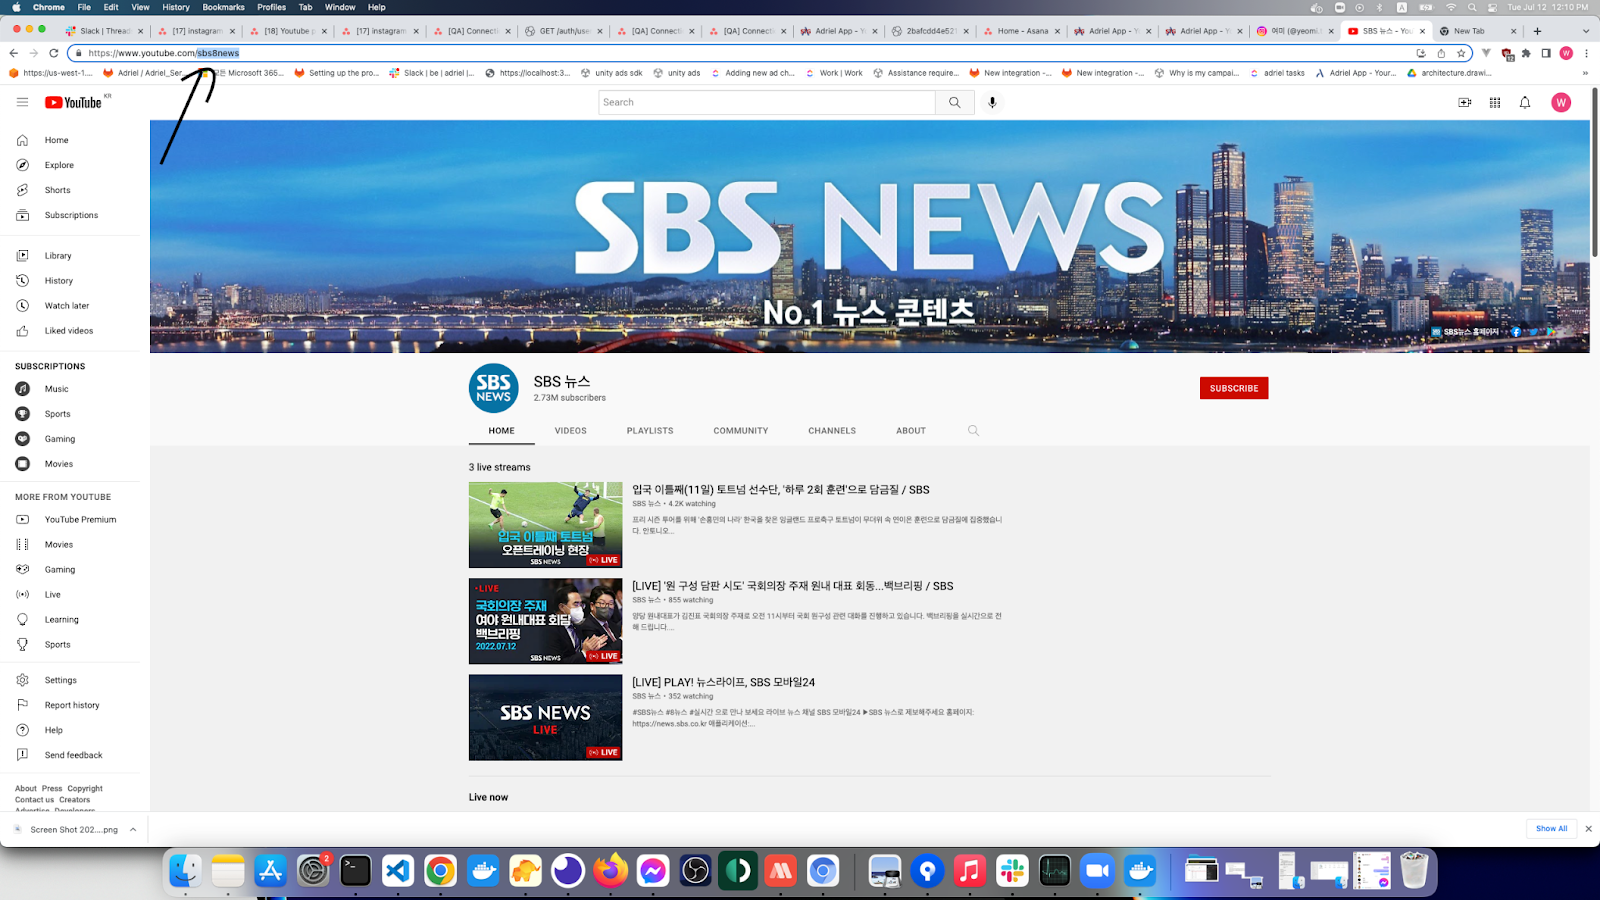The height and width of the screenshot is (900, 1600).
Task: Expand the downloaded Screen Shot file options
Action: 133,829
